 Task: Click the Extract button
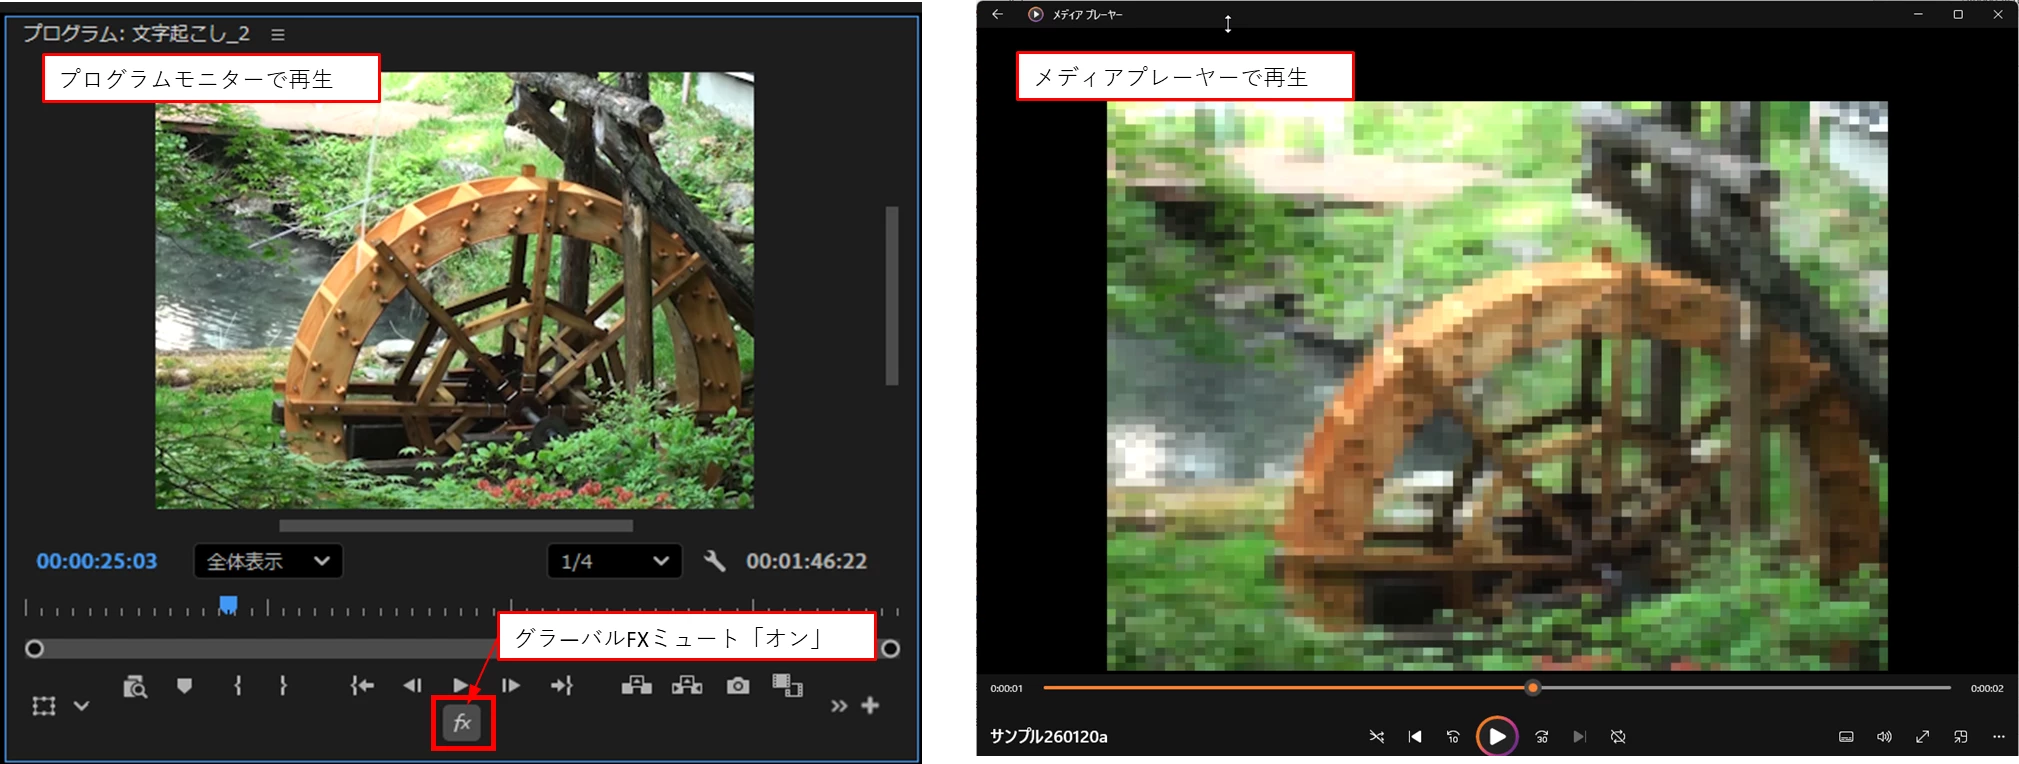[687, 686]
